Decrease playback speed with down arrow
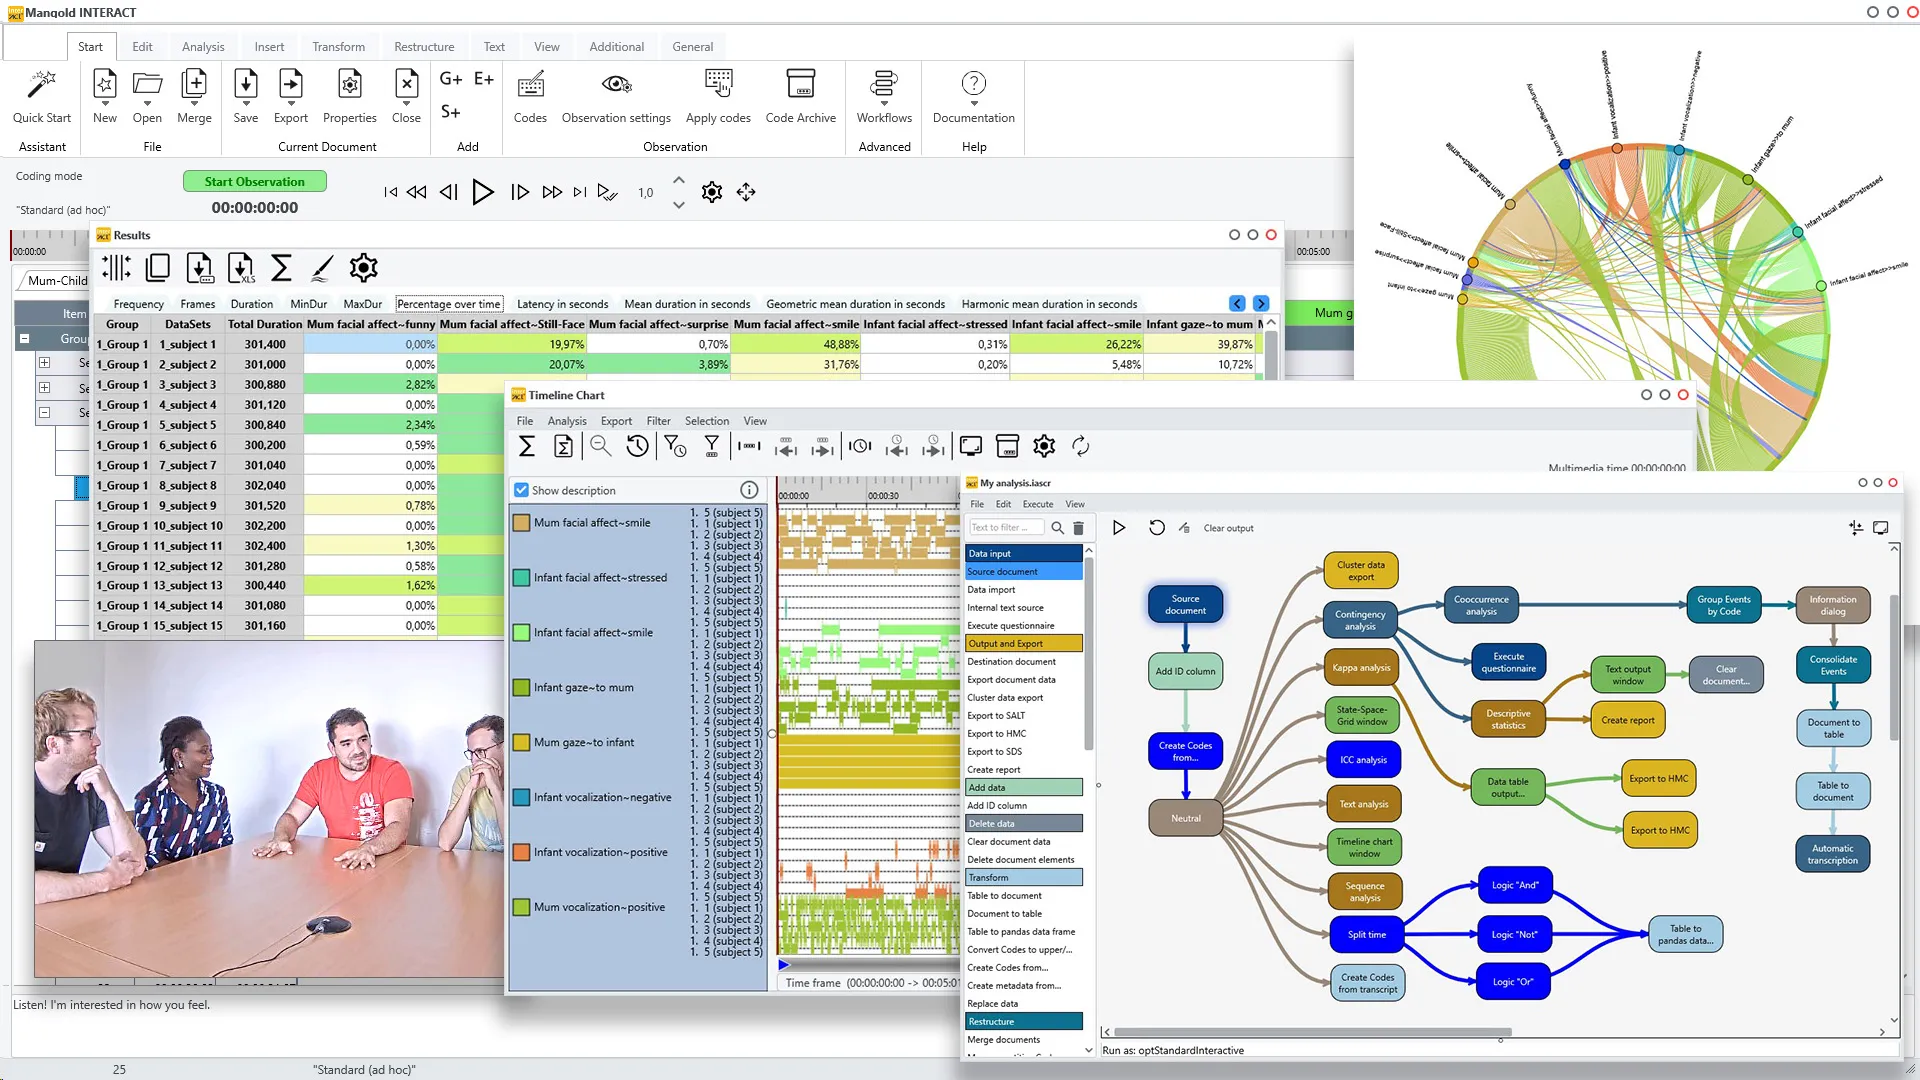This screenshot has width=1920, height=1080. (679, 205)
